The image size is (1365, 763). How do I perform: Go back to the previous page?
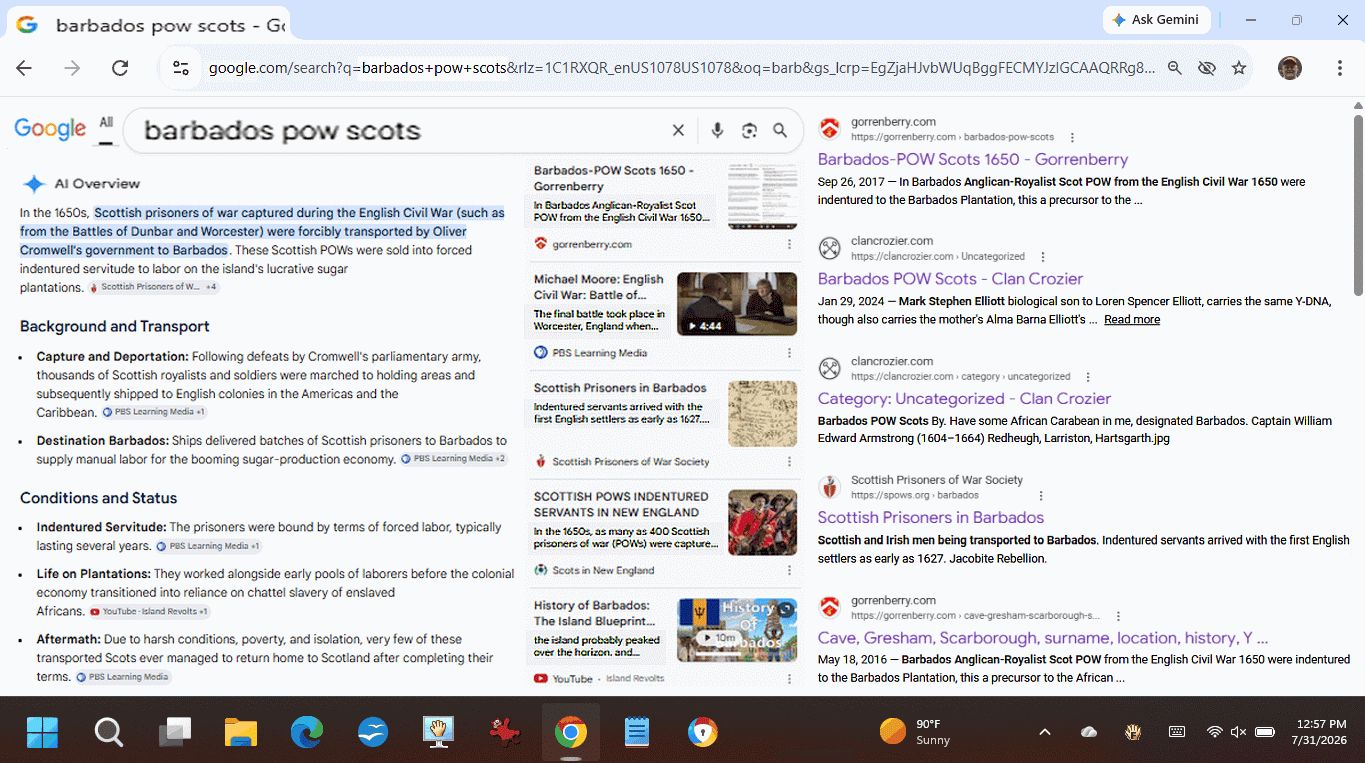(x=24, y=68)
